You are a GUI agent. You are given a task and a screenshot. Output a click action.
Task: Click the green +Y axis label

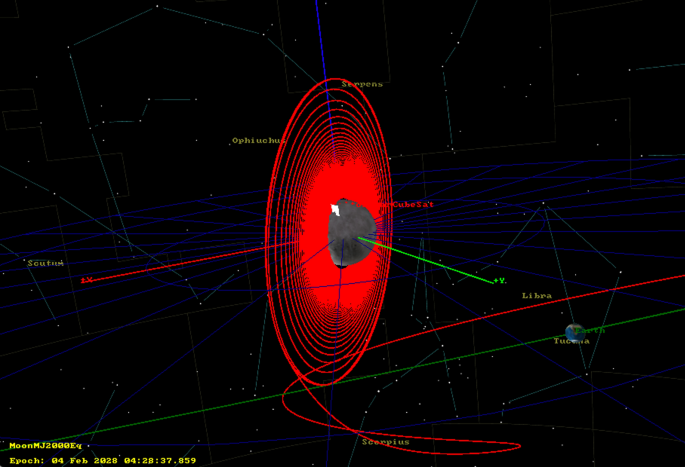(499, 281)
